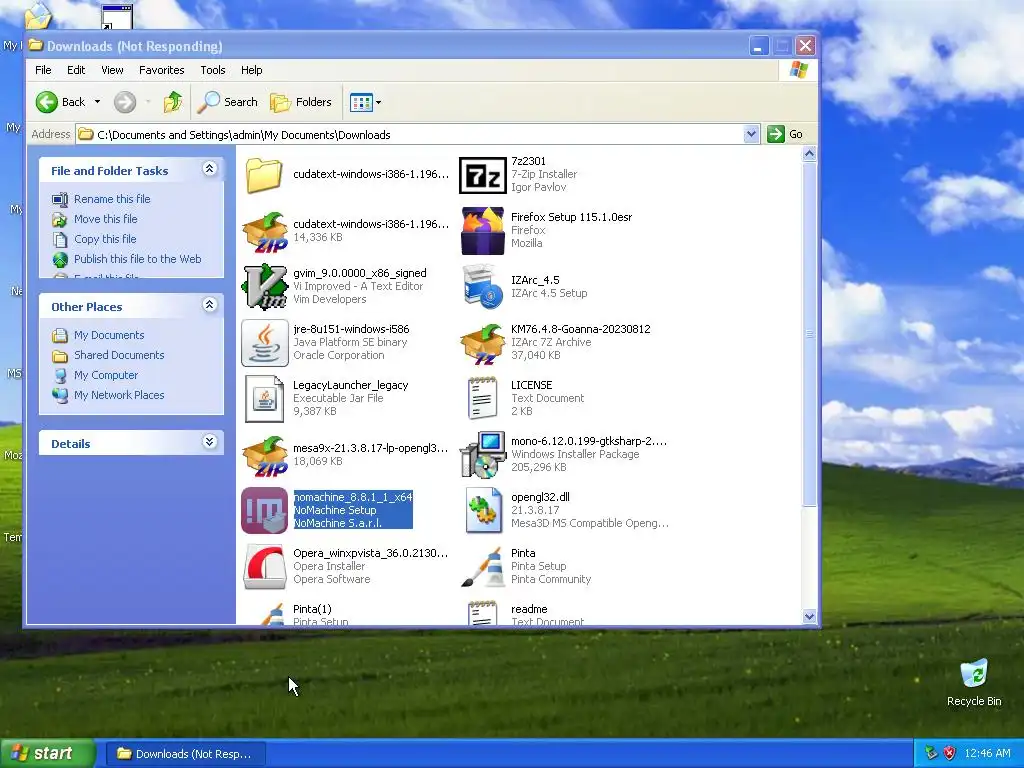Click the green Back arrow icon
The height and width of the screenshot is (768, 1024).
[x=46, y=102]
